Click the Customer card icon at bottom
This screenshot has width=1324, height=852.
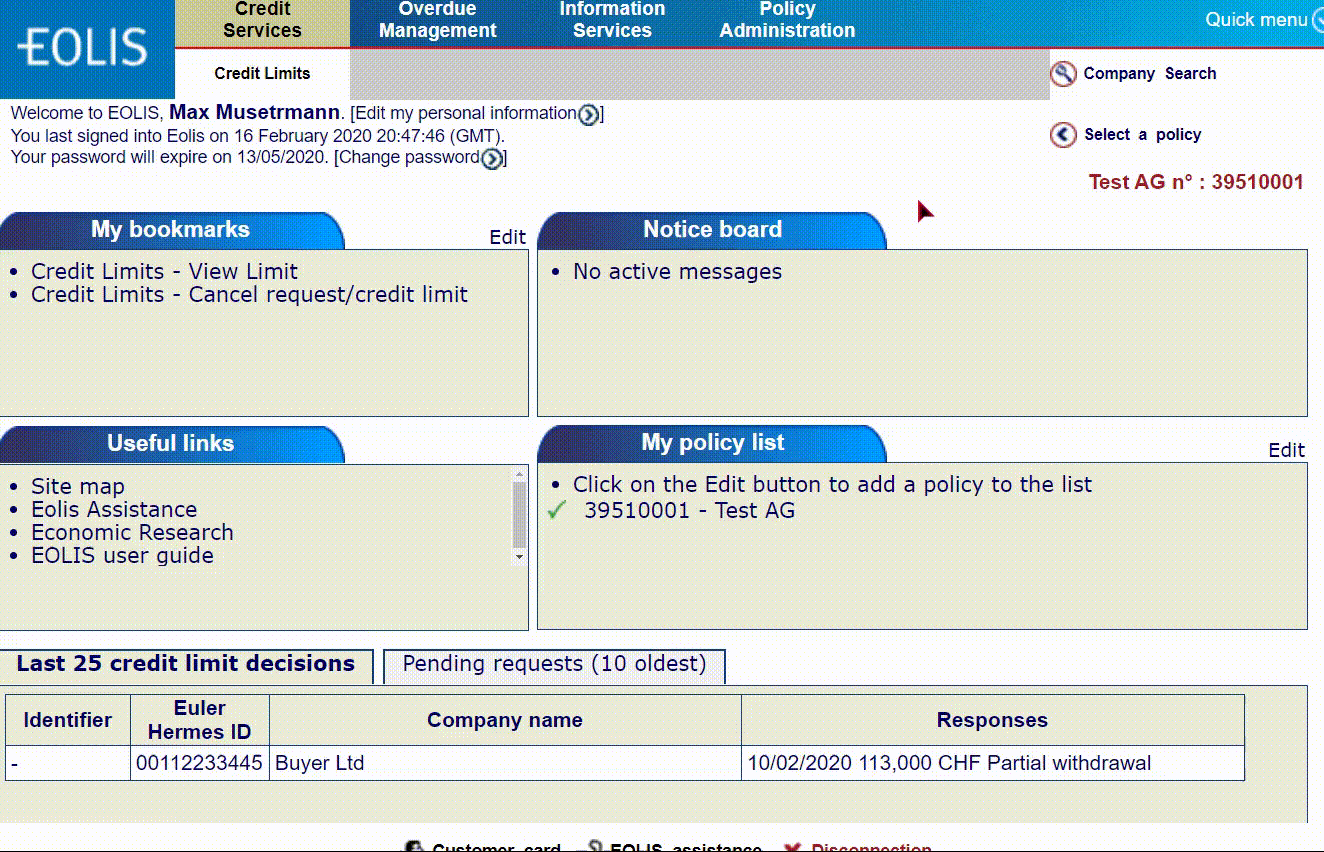(x=414, y=847)
